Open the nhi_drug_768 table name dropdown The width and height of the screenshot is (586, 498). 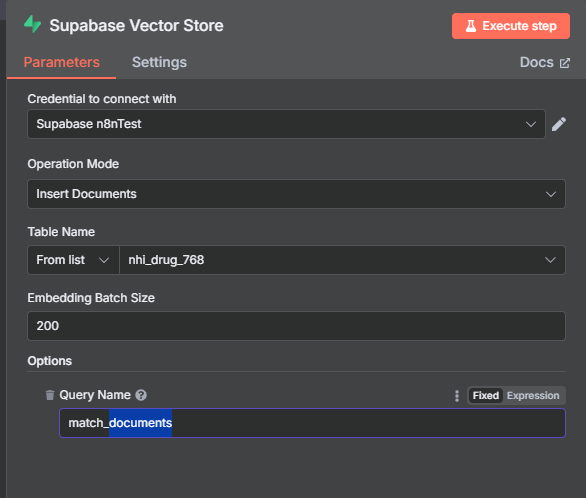point(342,260)
